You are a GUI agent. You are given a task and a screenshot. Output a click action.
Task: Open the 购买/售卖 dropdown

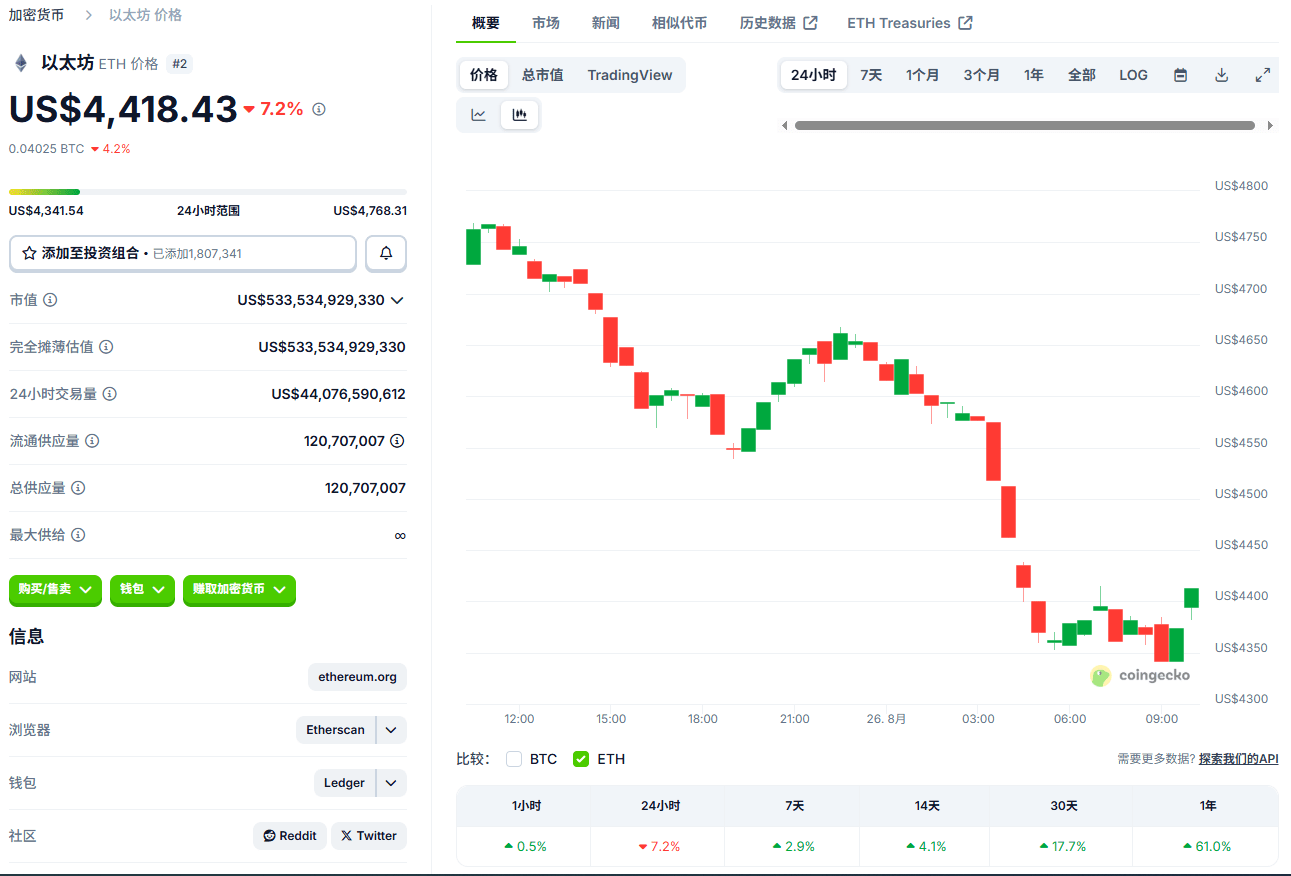tap(55, 590)
